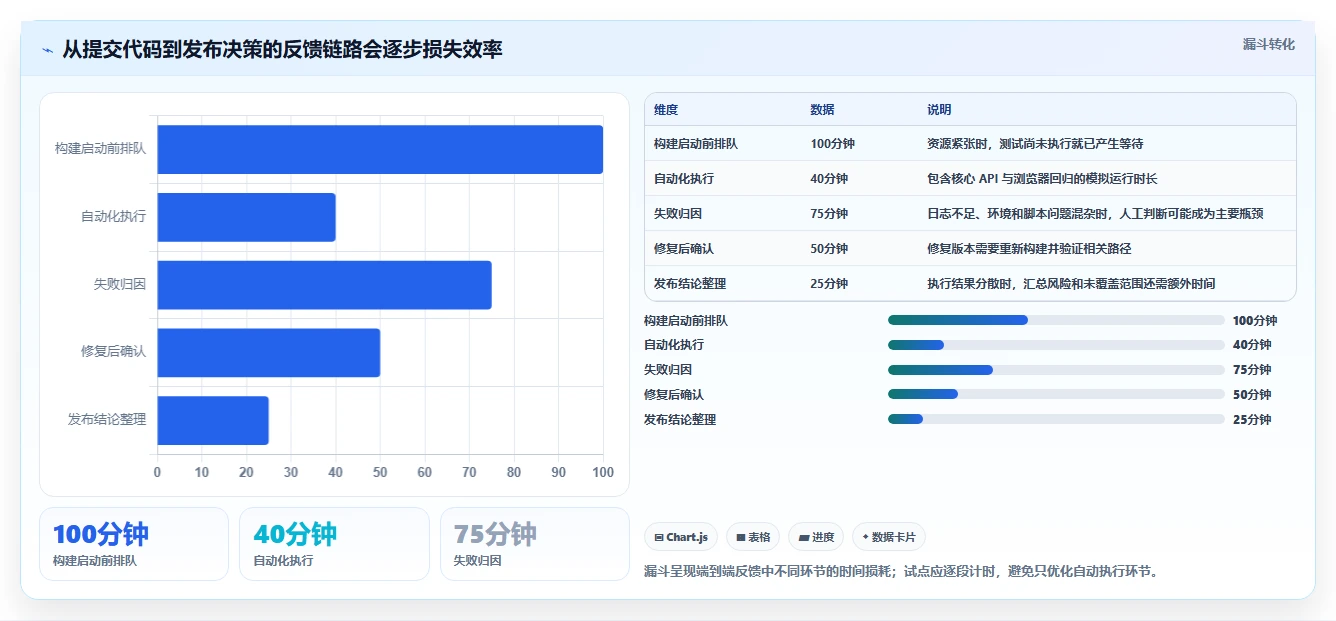Click table cell 自动化执行

[684, 179]
